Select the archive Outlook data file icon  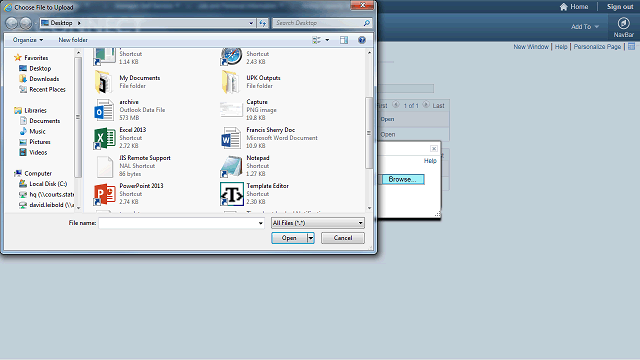click(x=104, y=110)
